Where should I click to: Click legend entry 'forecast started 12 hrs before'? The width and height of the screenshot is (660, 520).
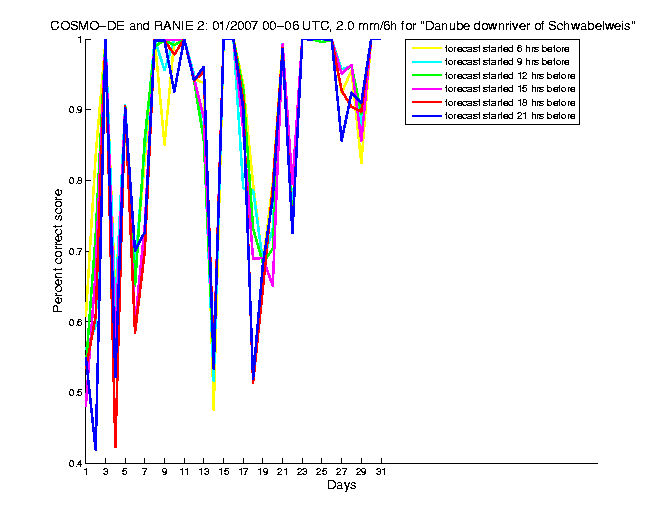(510, 76)
